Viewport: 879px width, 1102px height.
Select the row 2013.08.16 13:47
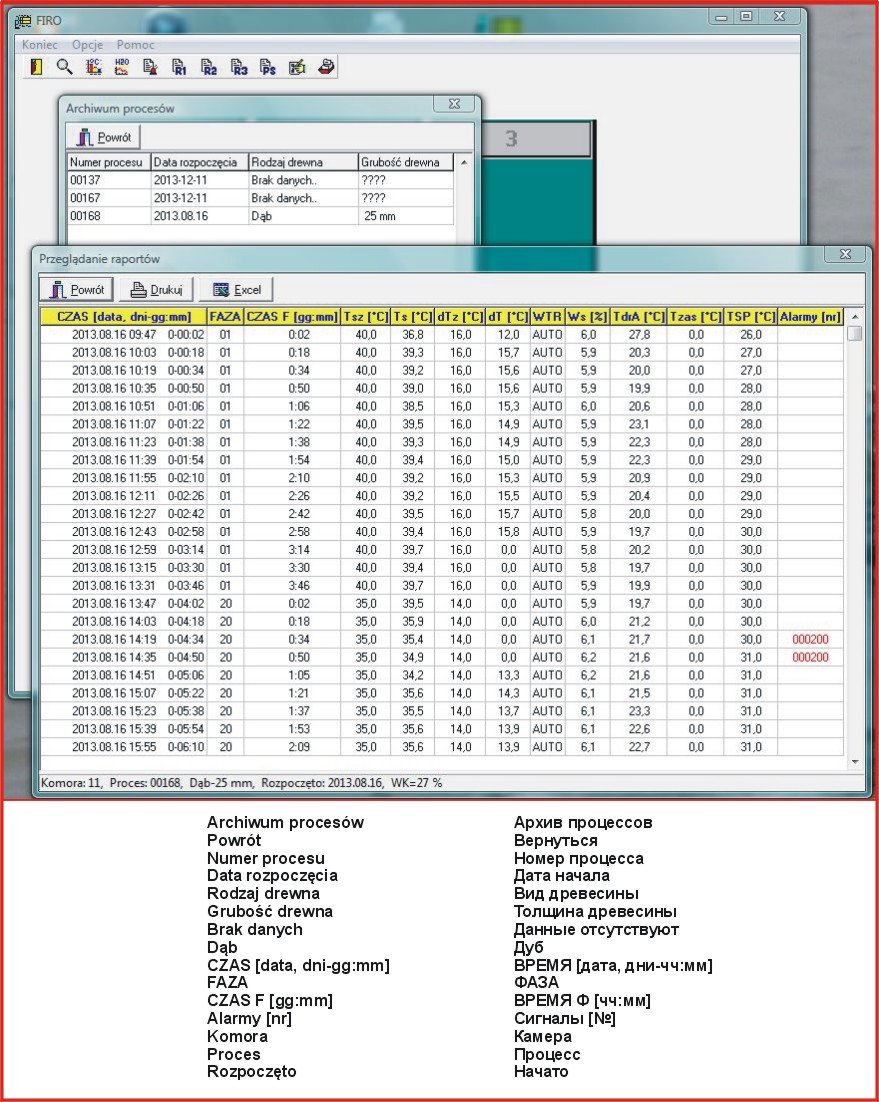tap(442, 604)
